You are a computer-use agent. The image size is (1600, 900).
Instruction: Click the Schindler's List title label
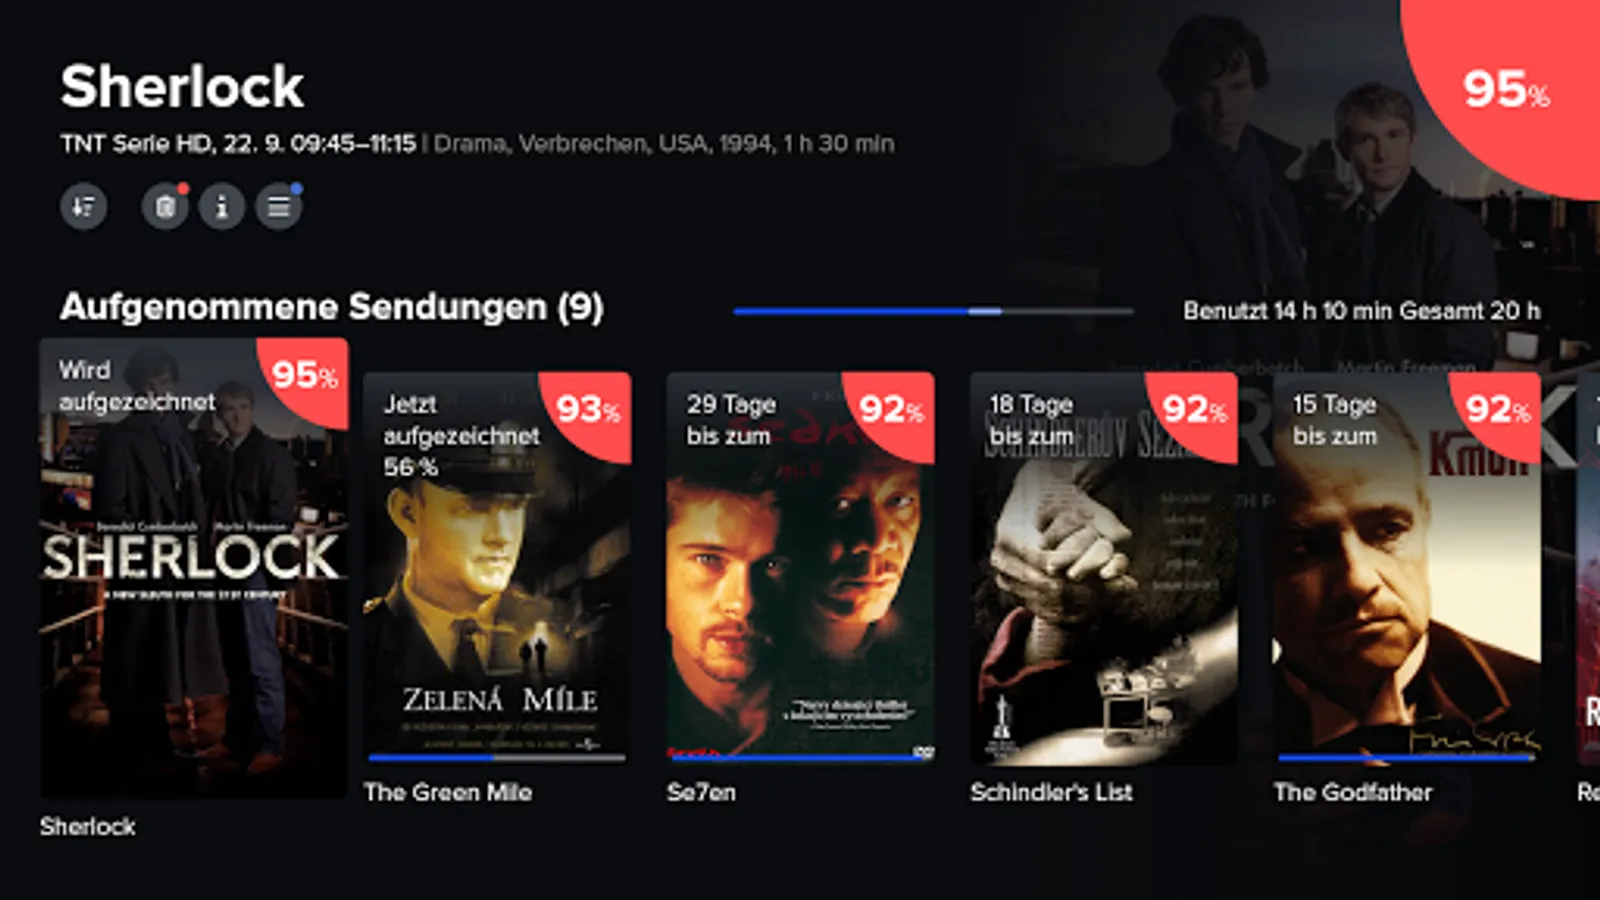pyautogui.click(x=1051, y=793)
